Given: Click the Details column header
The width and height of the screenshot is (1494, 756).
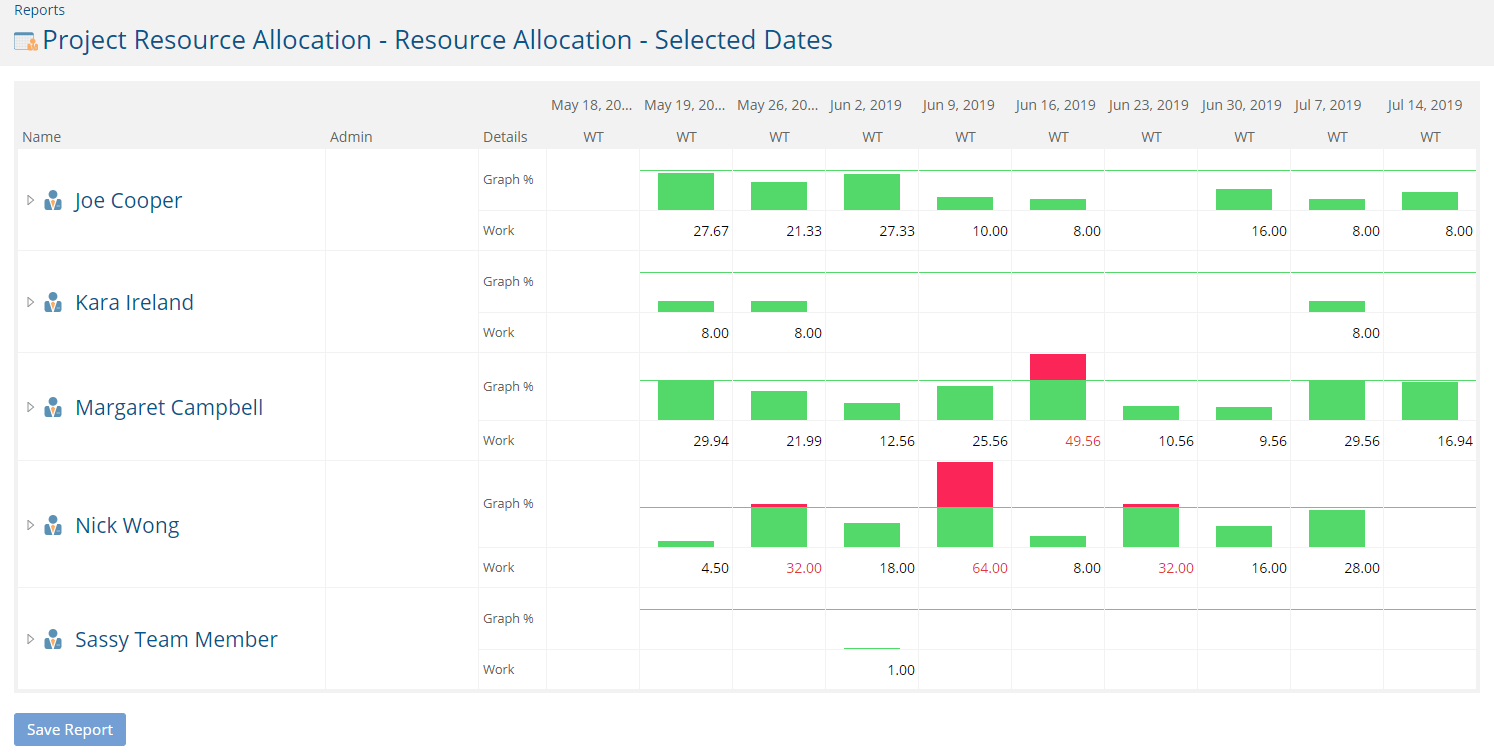Looking at the screenshot, I should coord(505,137).
